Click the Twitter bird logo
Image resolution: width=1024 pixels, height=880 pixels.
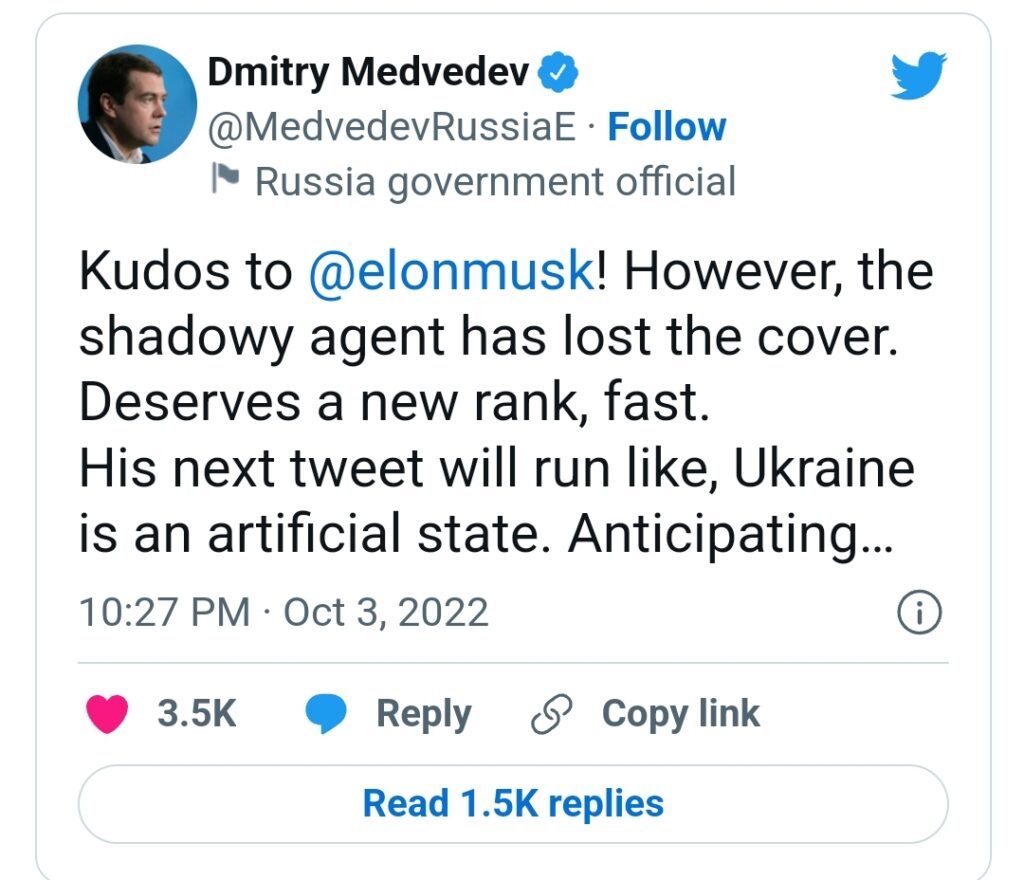tap(918, 76)
